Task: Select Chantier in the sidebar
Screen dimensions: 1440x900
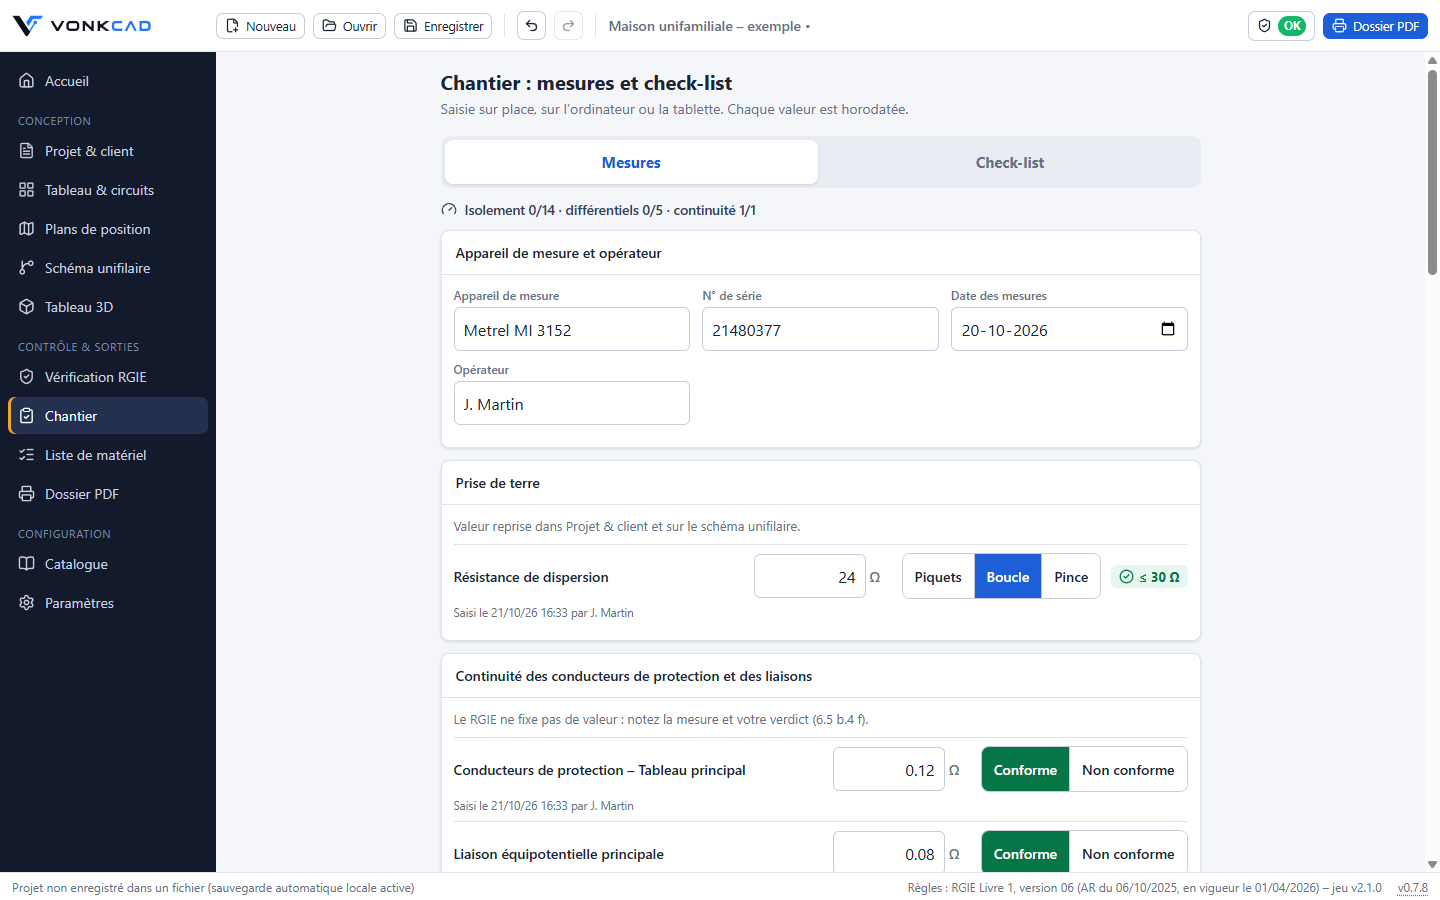Action: [108, 416]
